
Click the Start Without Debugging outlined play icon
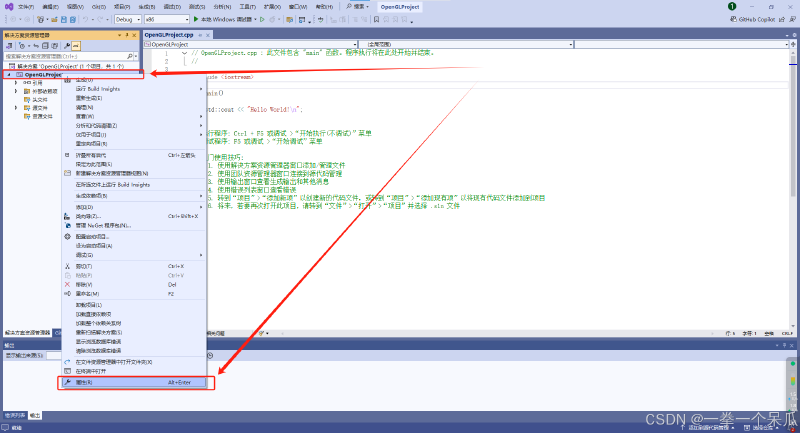click(x=262, y=19)
